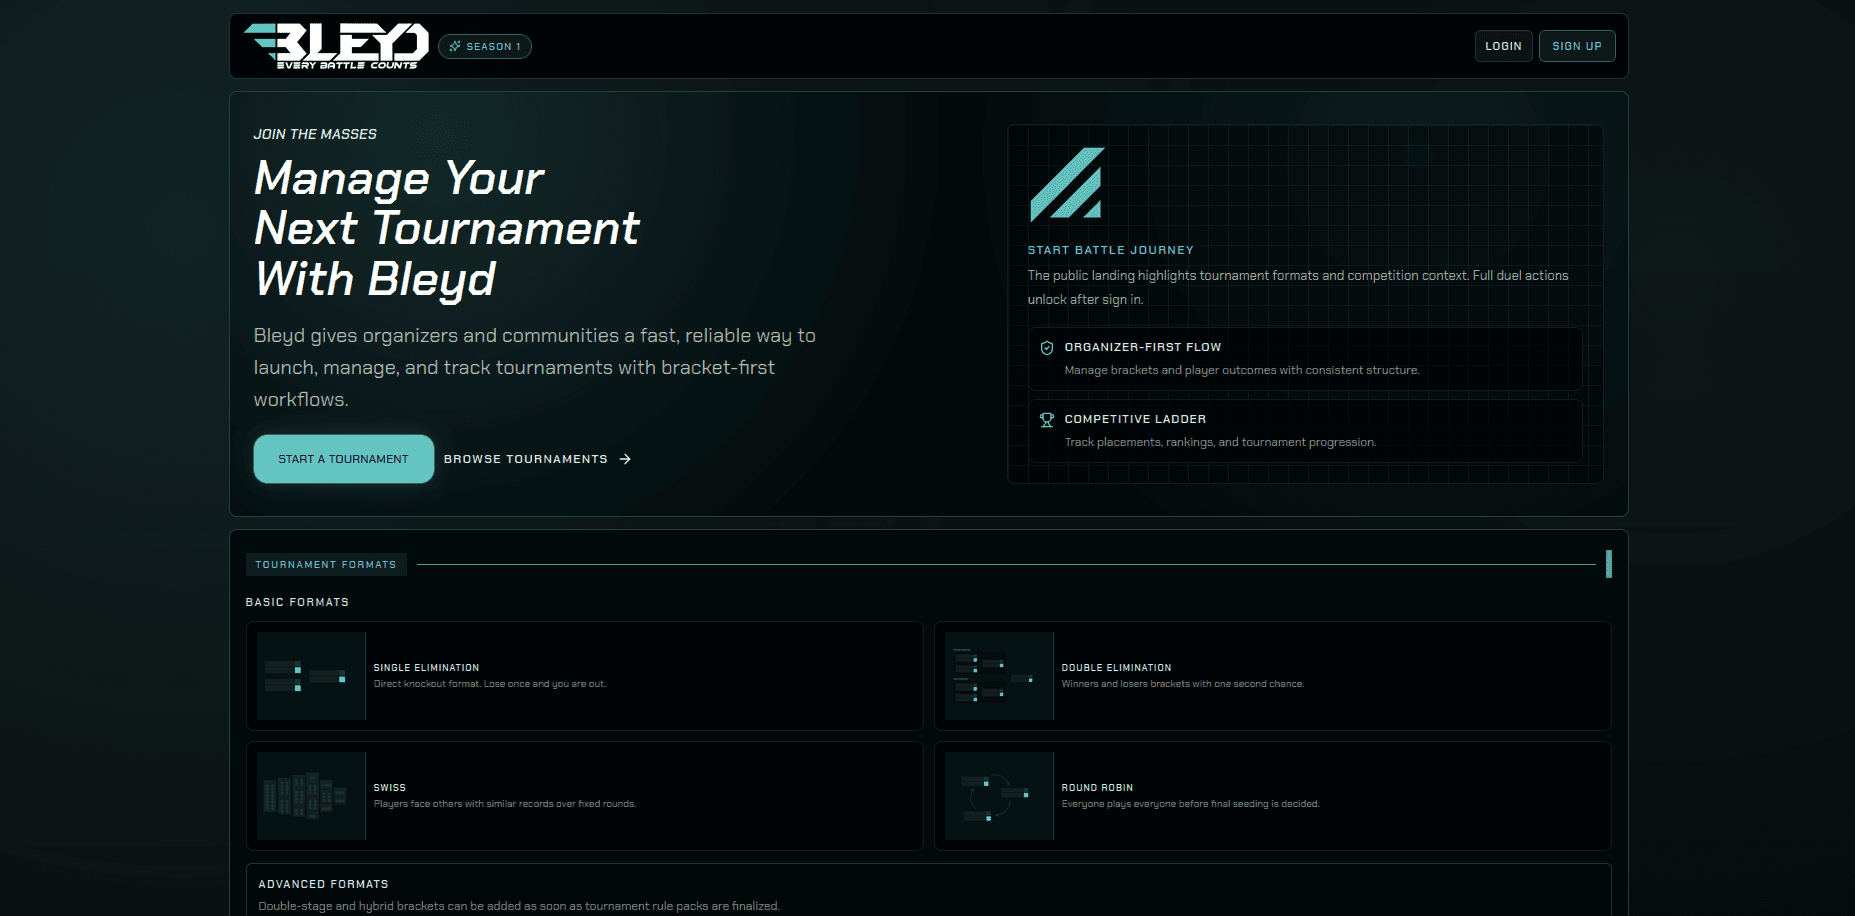This screenshot has height=916, width=1855.
Task: Open the Round Robin format thumbnail
Action: [999, 796]
